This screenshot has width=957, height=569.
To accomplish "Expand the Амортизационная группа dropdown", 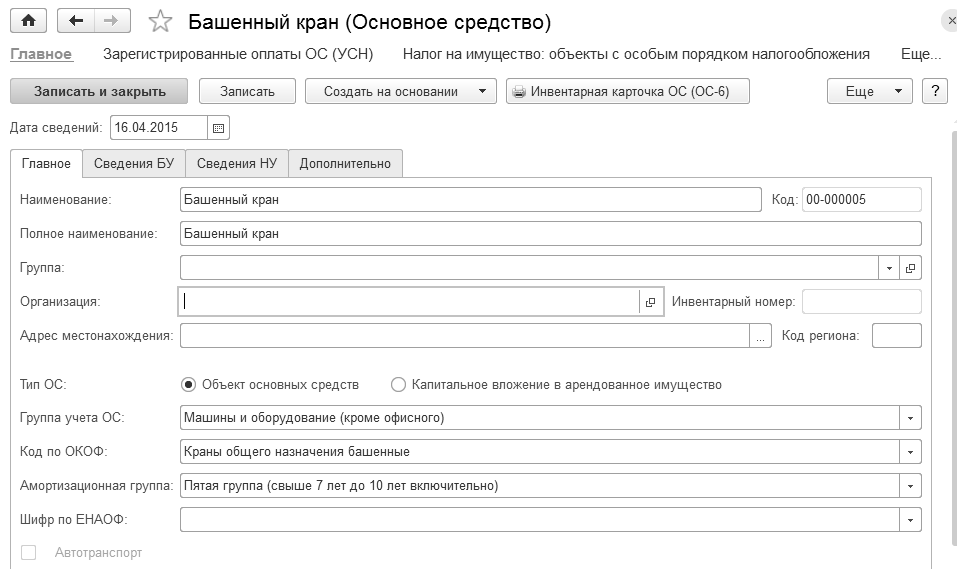I will 910,486.
